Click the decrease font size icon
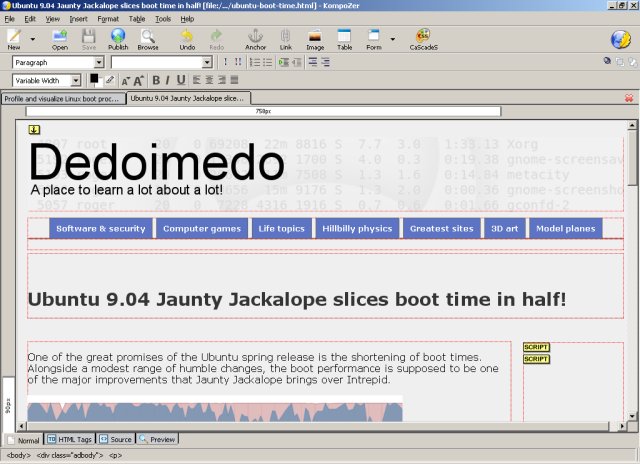The width and height of the screenshot is (640, 464). click(125, 81)
